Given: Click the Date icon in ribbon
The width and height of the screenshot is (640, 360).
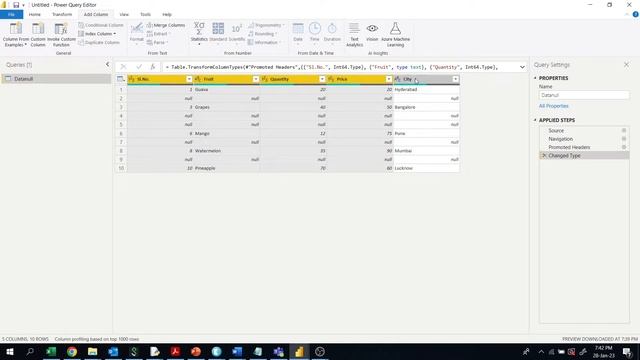Looking at the screenshot, I should pos(298,29).
